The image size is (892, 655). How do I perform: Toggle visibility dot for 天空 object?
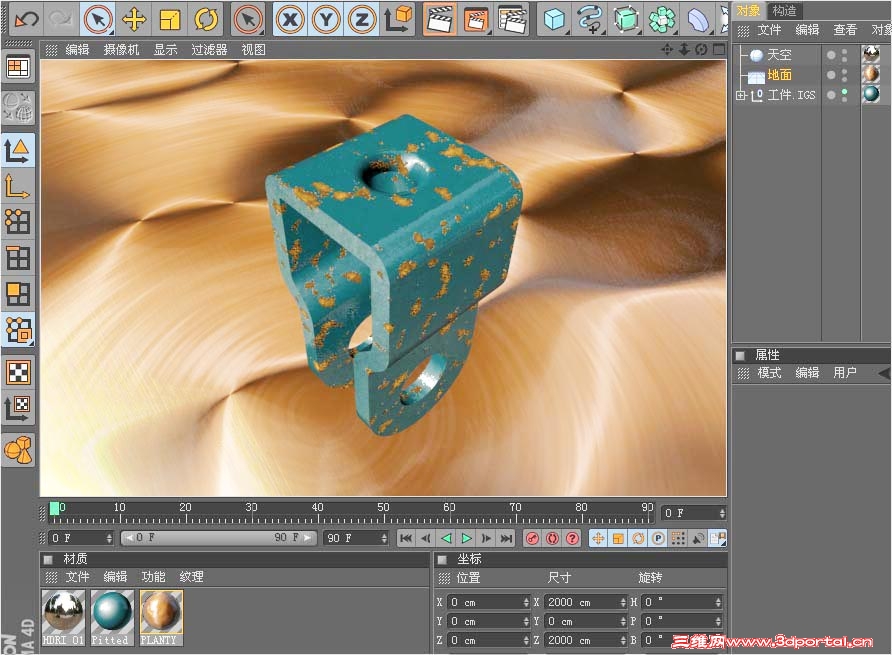tap(832, 55)
